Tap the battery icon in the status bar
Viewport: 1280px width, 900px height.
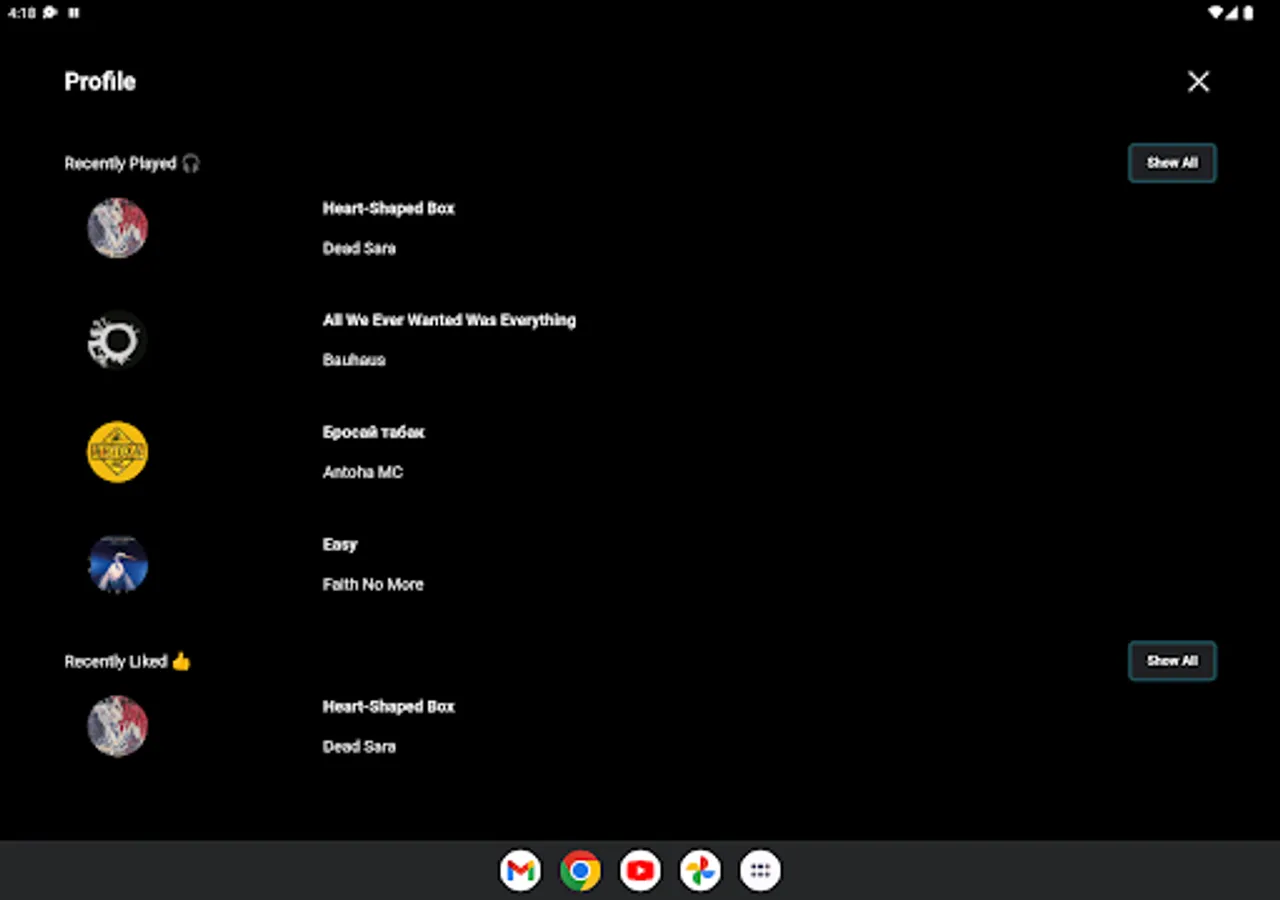pyautogui.click(x=1248, y=13)
